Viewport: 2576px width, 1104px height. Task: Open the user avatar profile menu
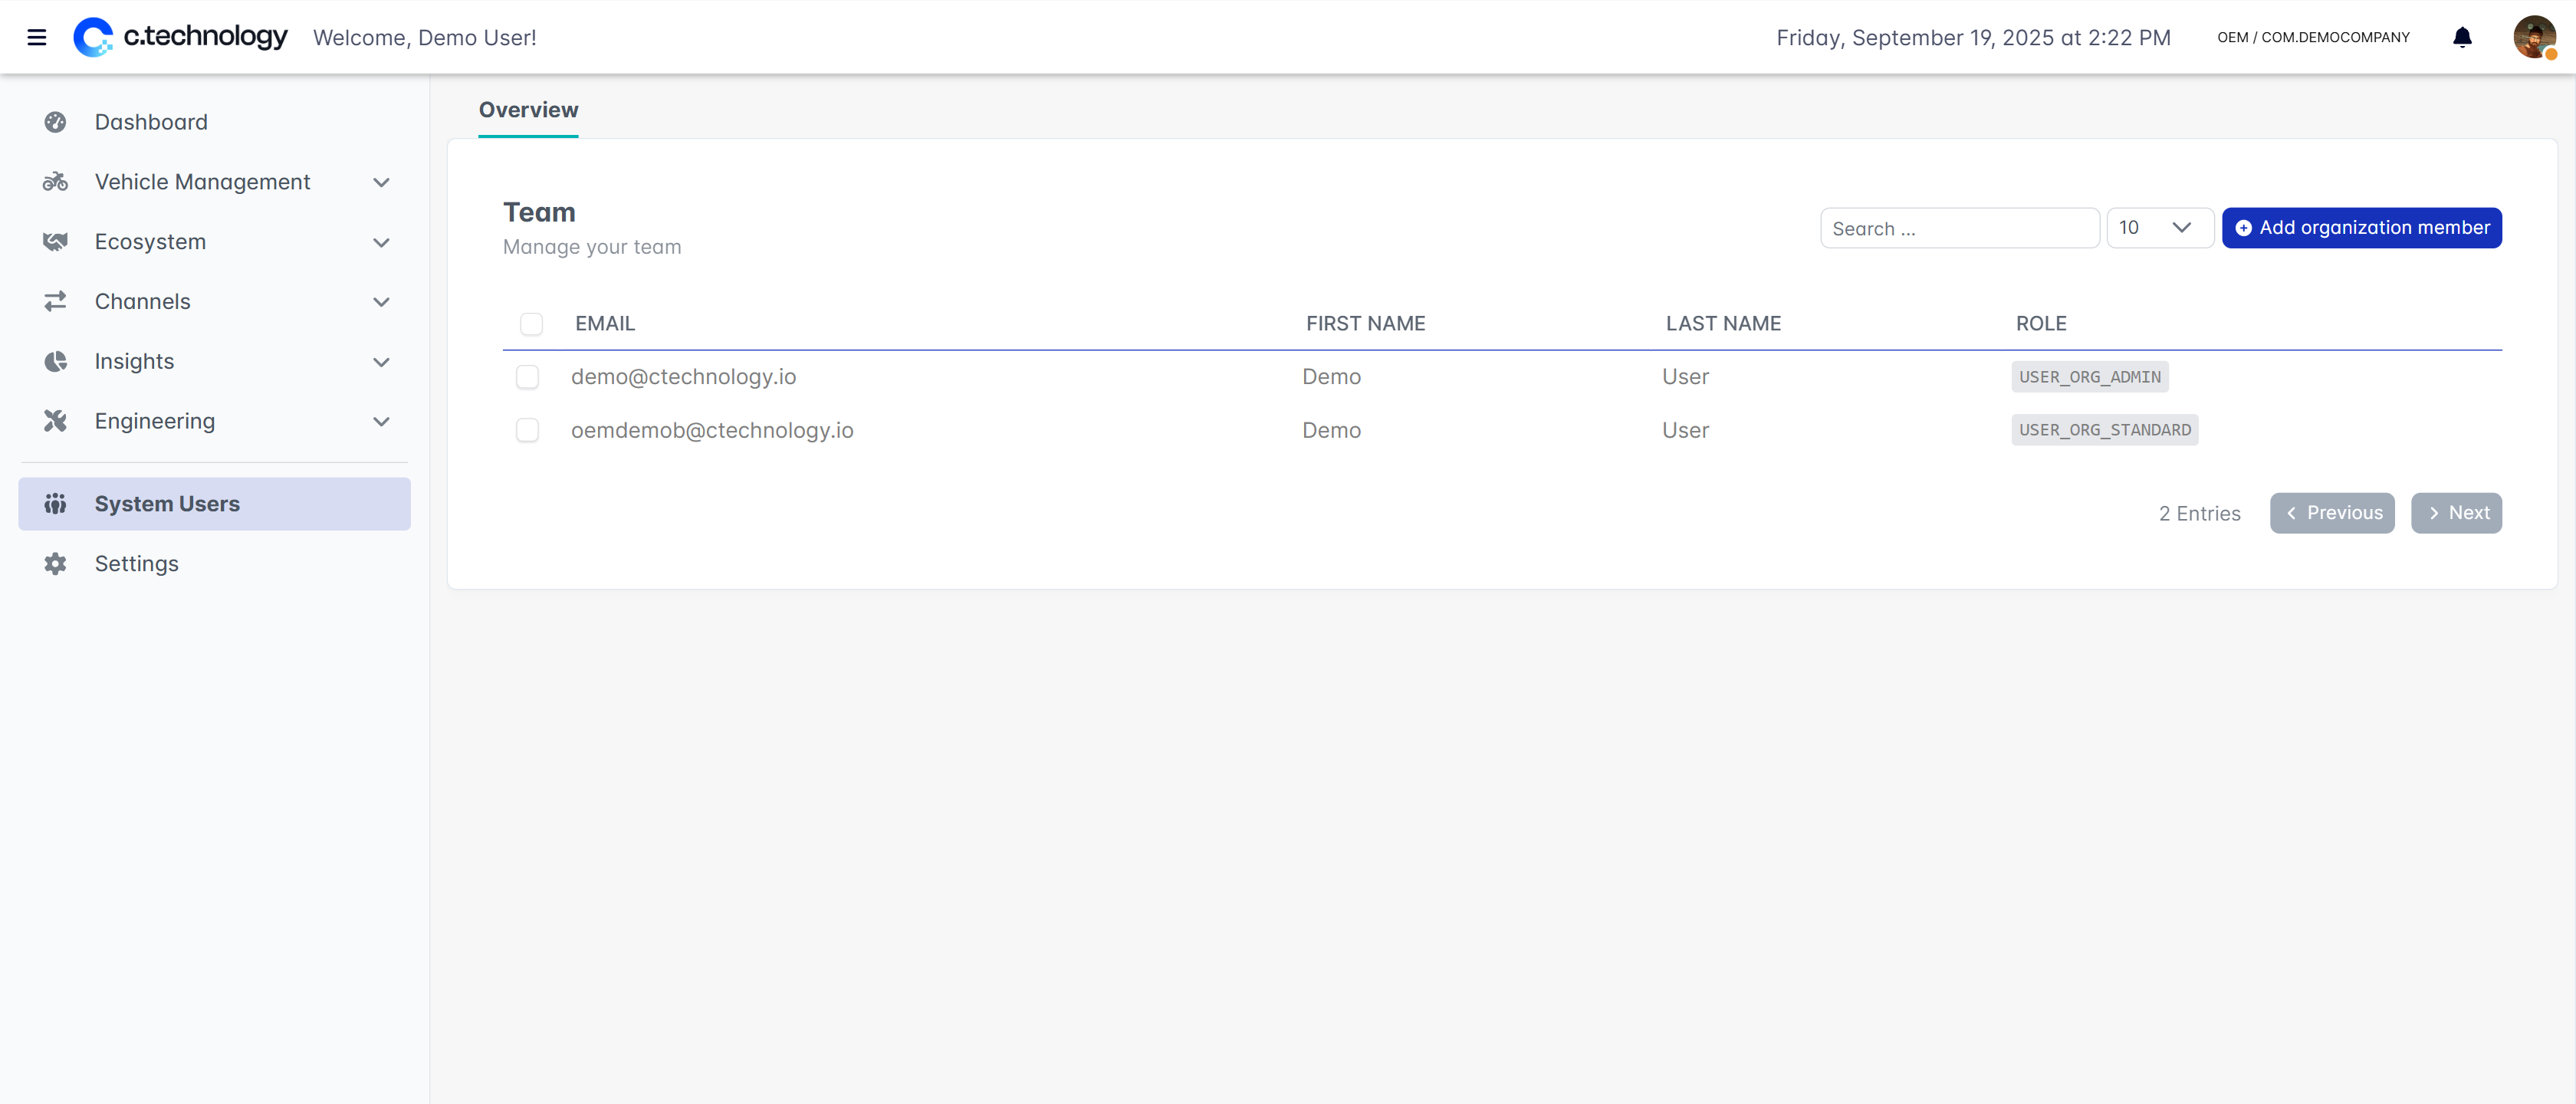pyautogui.click(x=2534, y=37)
